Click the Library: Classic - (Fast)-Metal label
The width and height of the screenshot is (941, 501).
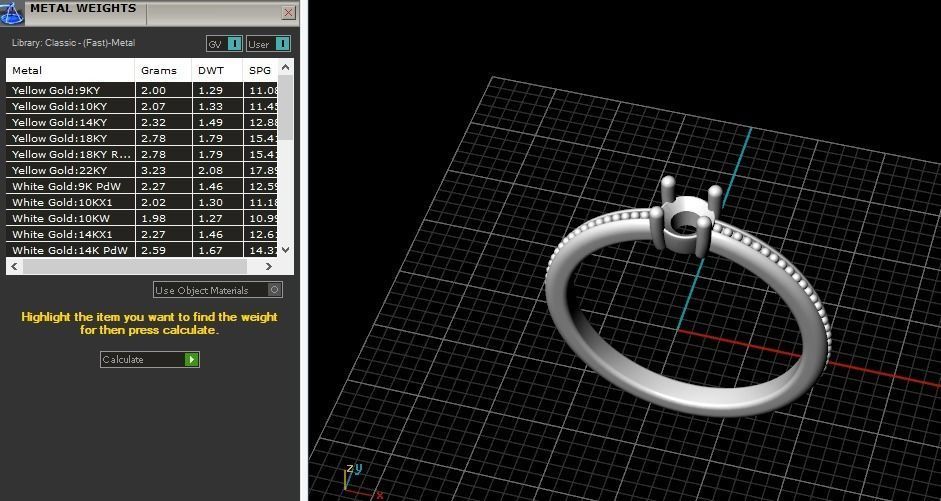(x=73, y=43)
